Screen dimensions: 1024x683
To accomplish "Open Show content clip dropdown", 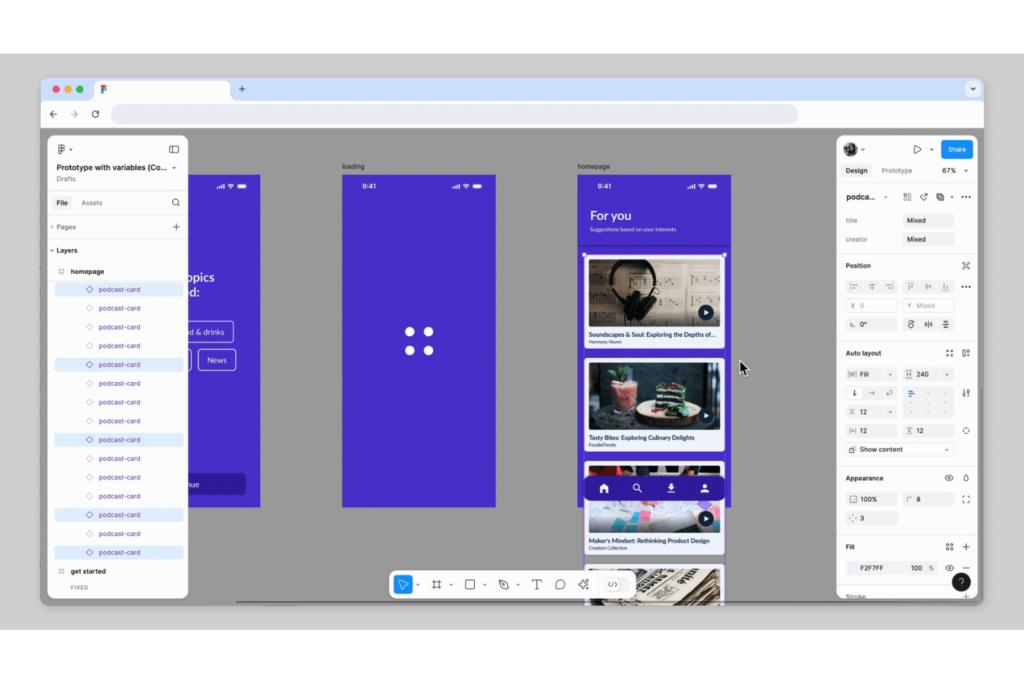I will click(899, 450).
